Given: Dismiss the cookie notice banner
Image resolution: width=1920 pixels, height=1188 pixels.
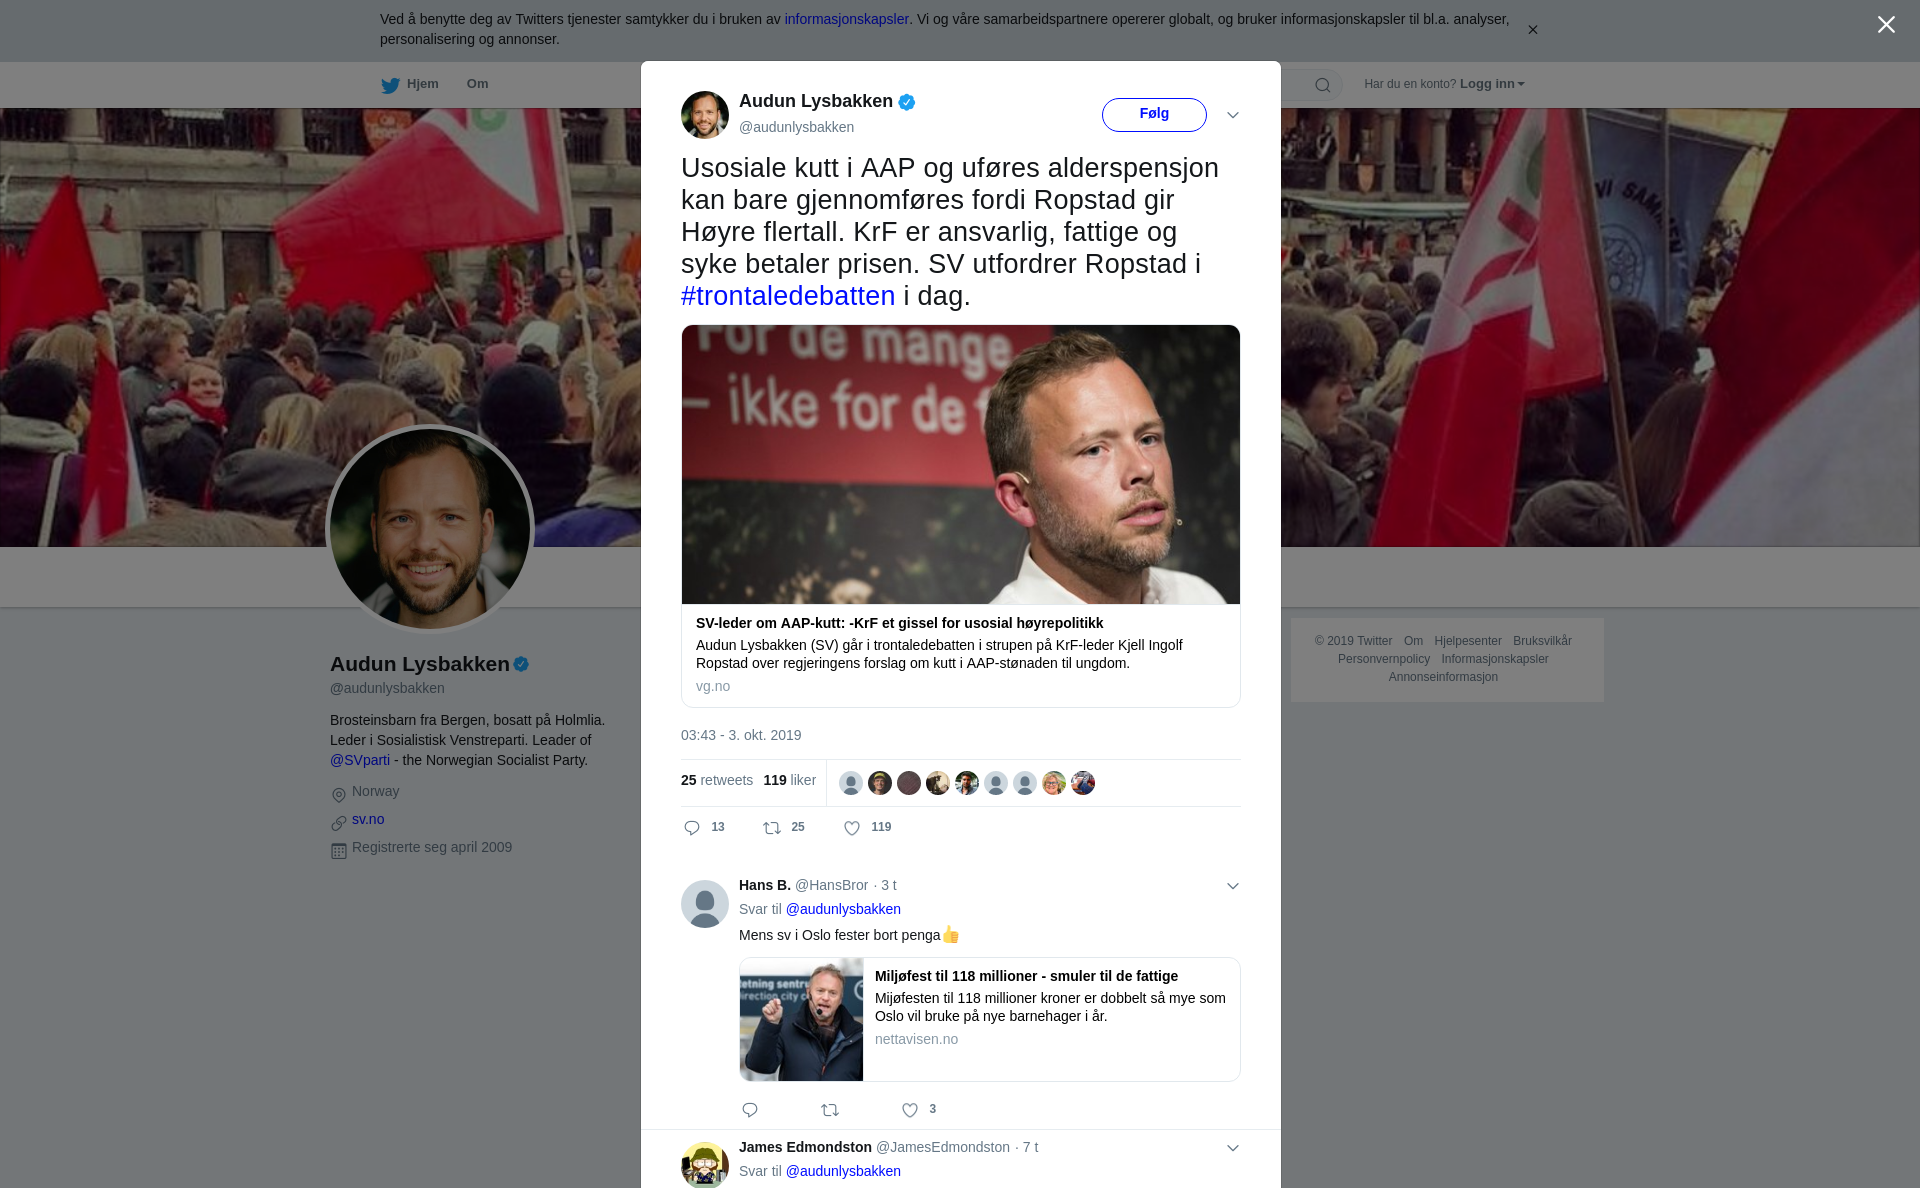Looking at the screenshot, I should [1532, 30].
